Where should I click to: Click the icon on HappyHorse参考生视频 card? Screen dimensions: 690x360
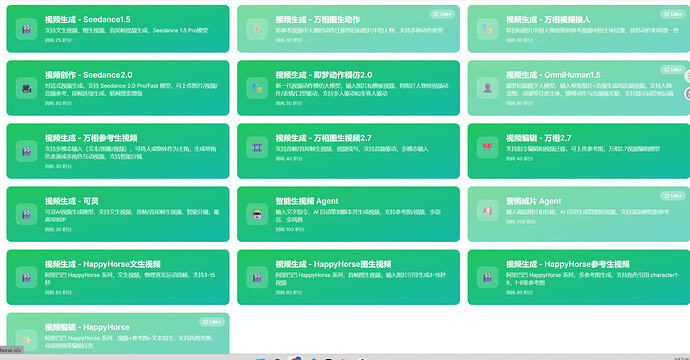[x=488, y=277]
